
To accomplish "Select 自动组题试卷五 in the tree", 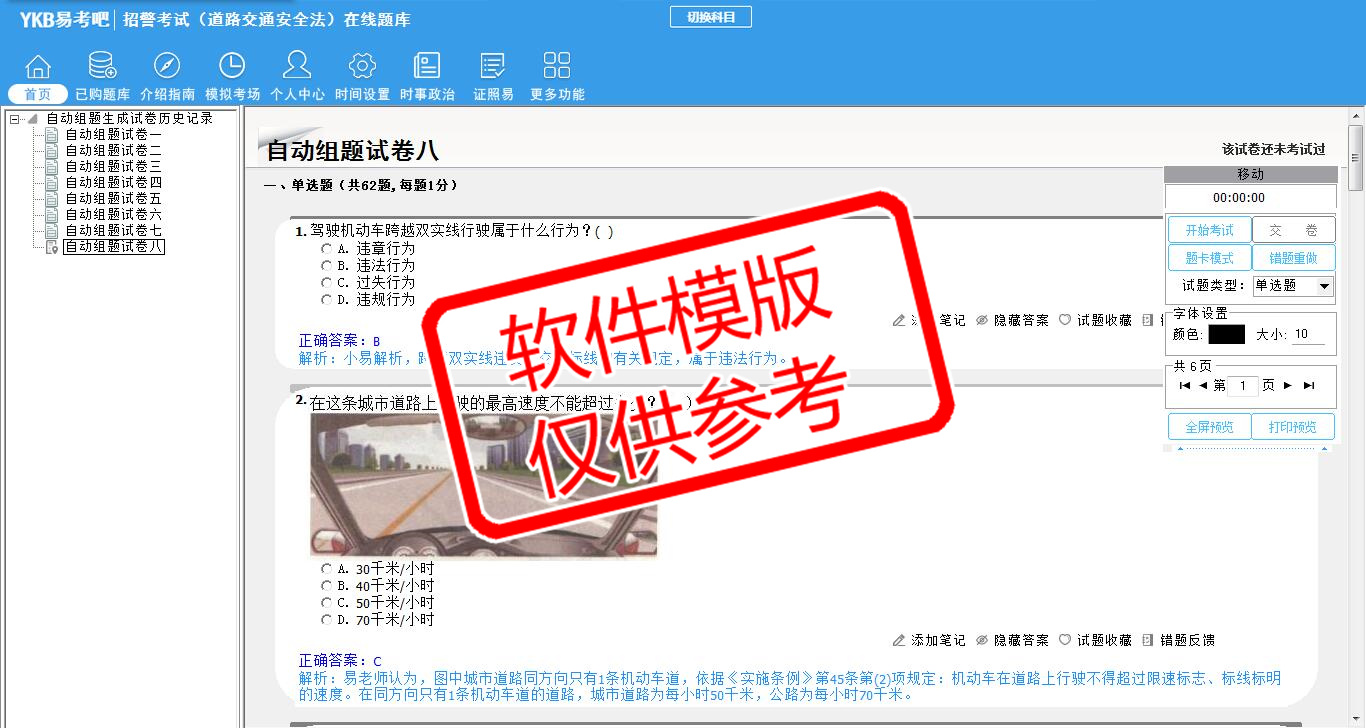I will click(113, 199).
